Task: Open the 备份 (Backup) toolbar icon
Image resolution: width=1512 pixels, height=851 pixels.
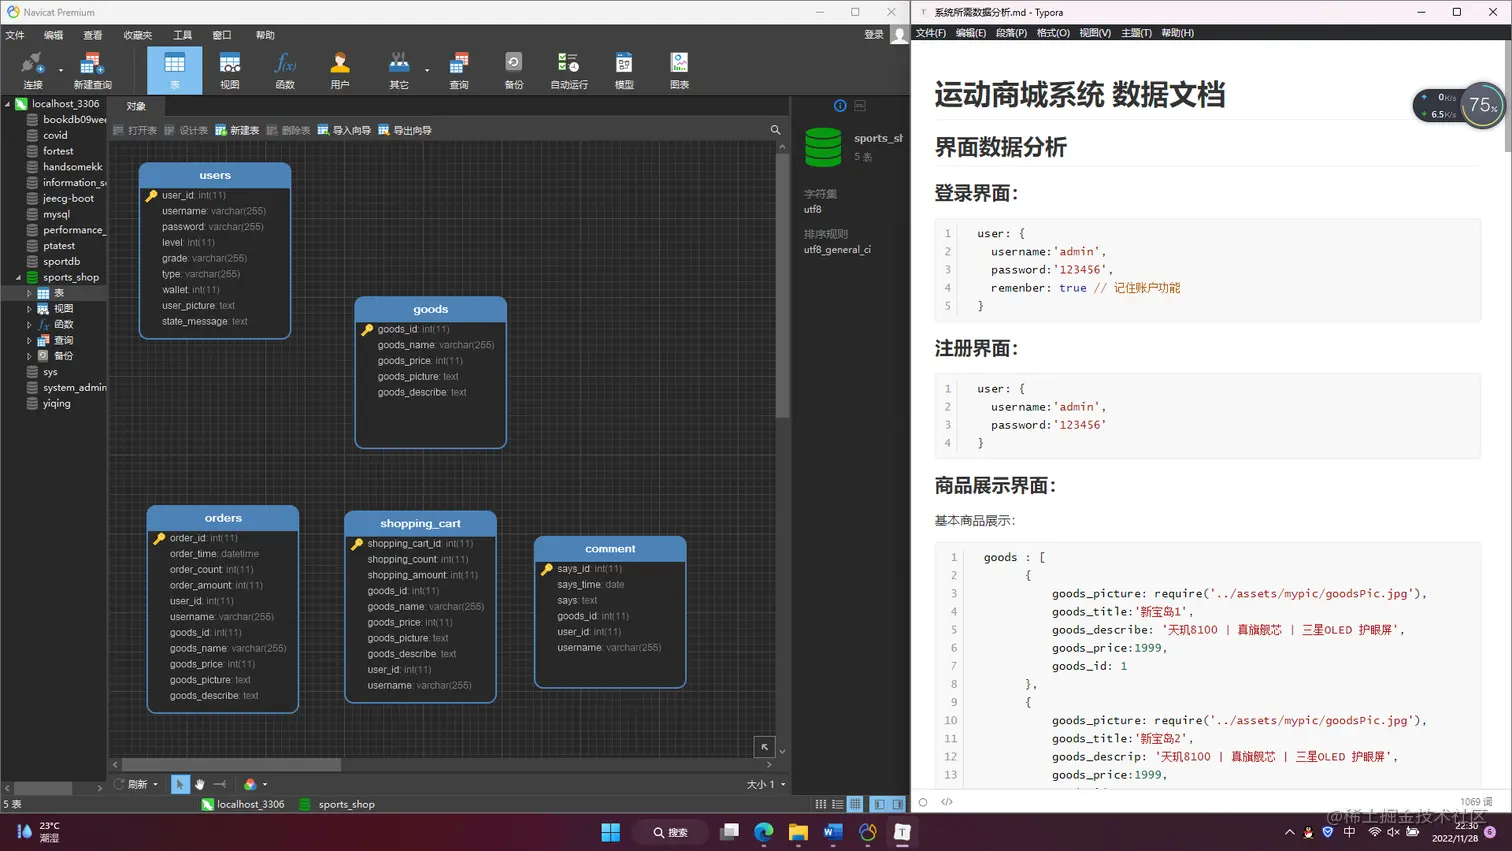Action: pos(514,70)
